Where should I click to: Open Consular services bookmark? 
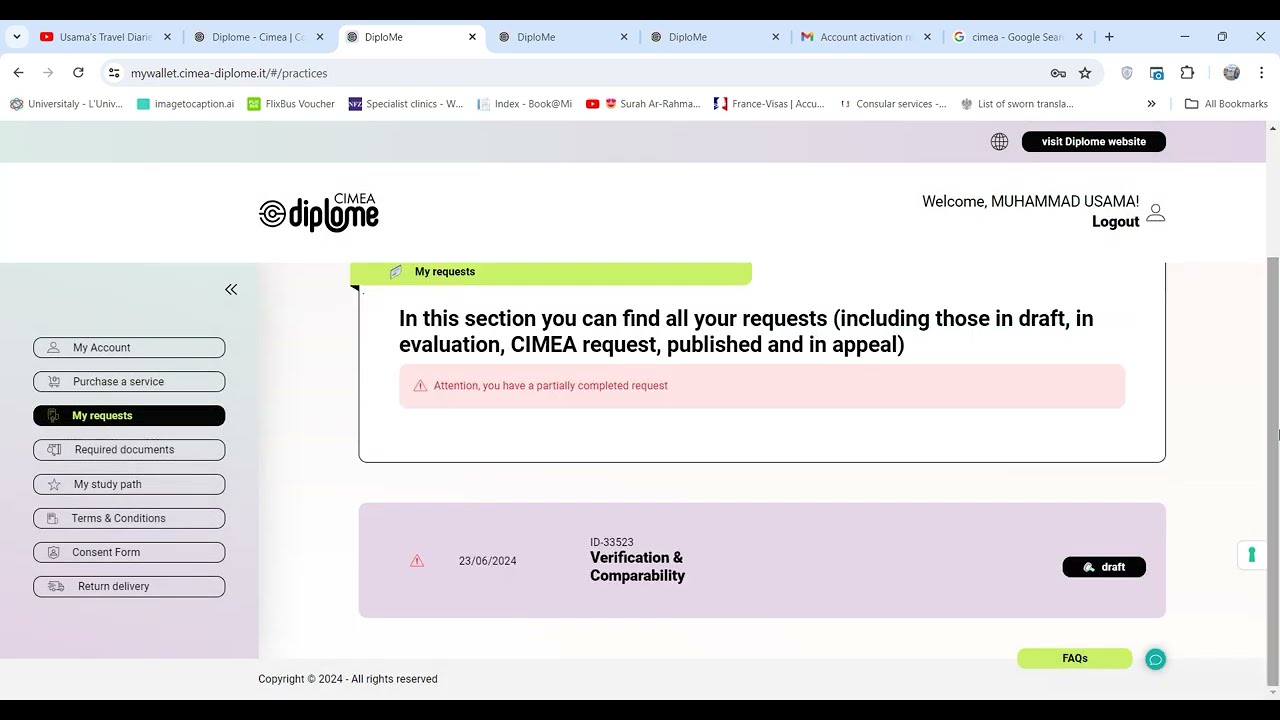click(x=892, y=104)
